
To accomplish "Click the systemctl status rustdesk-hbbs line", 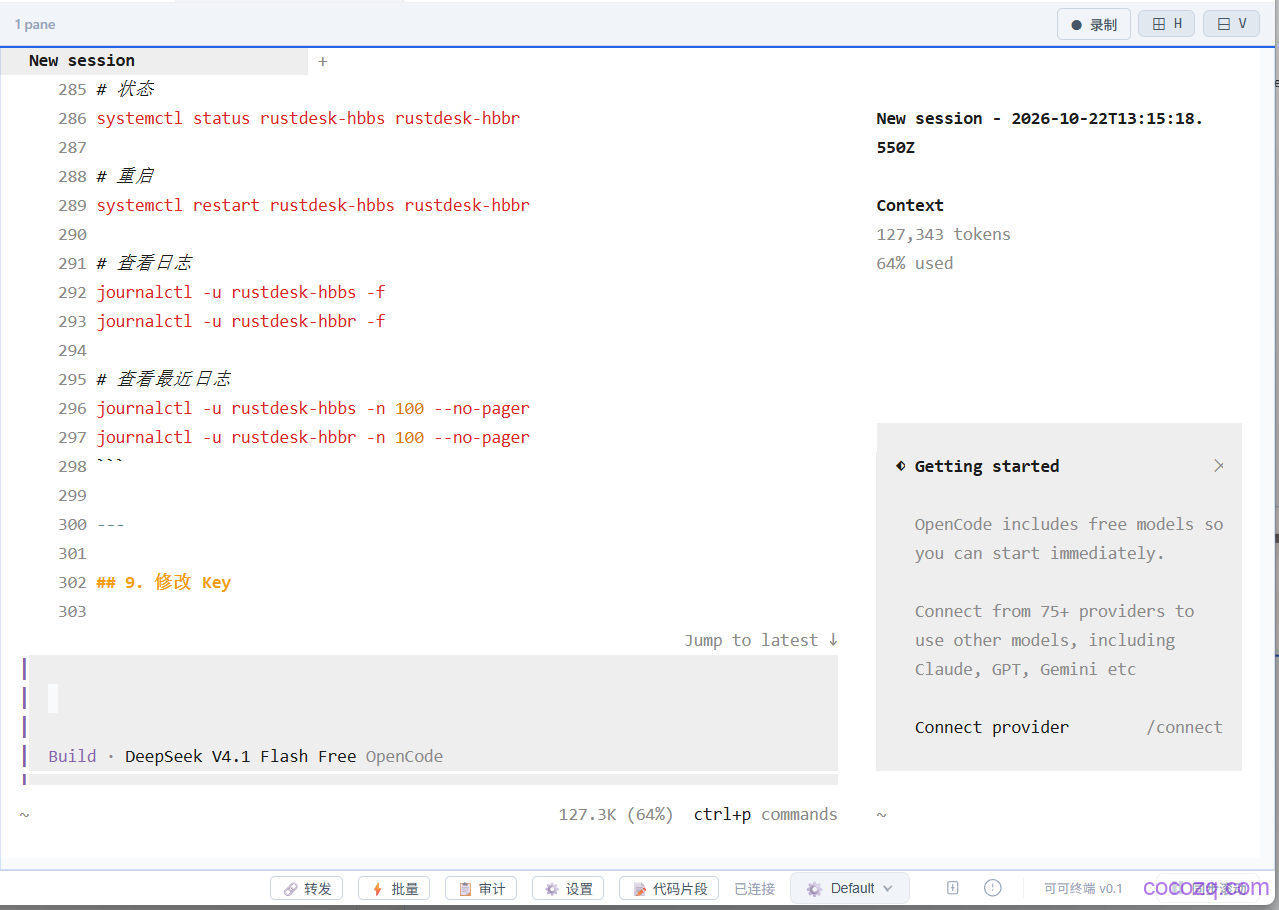I will (308, 118).
